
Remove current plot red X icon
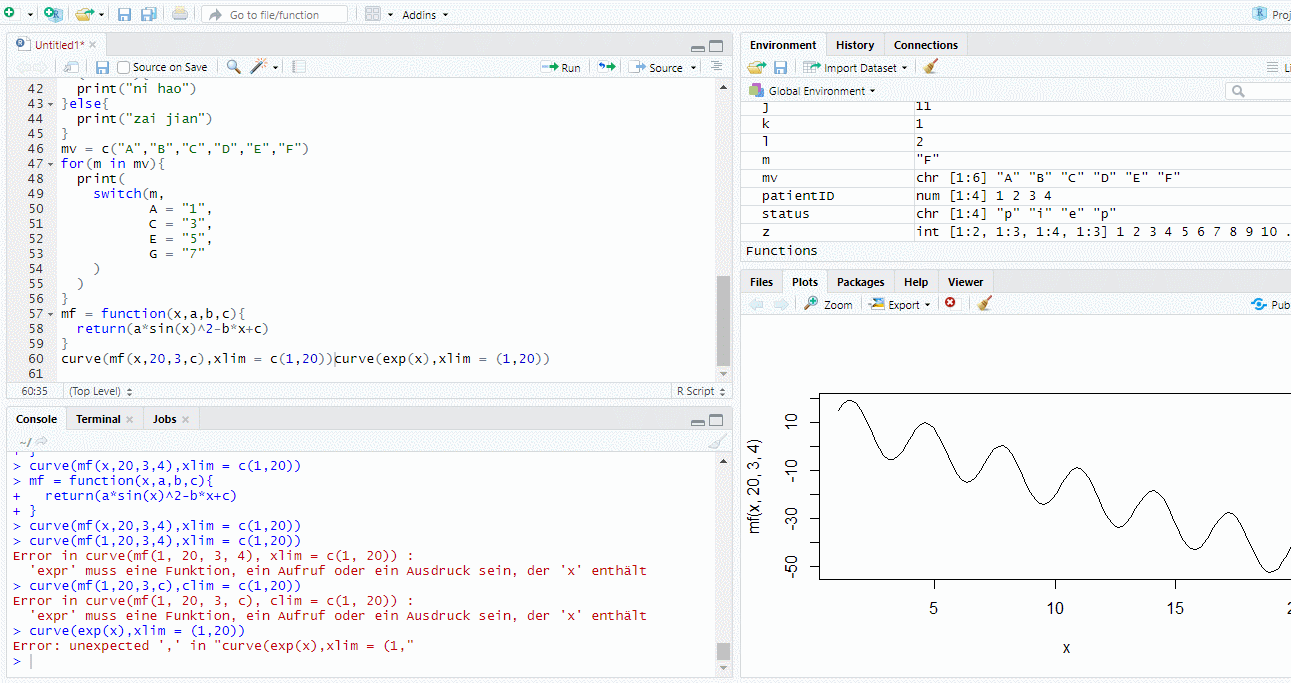[x=950, y=303]
